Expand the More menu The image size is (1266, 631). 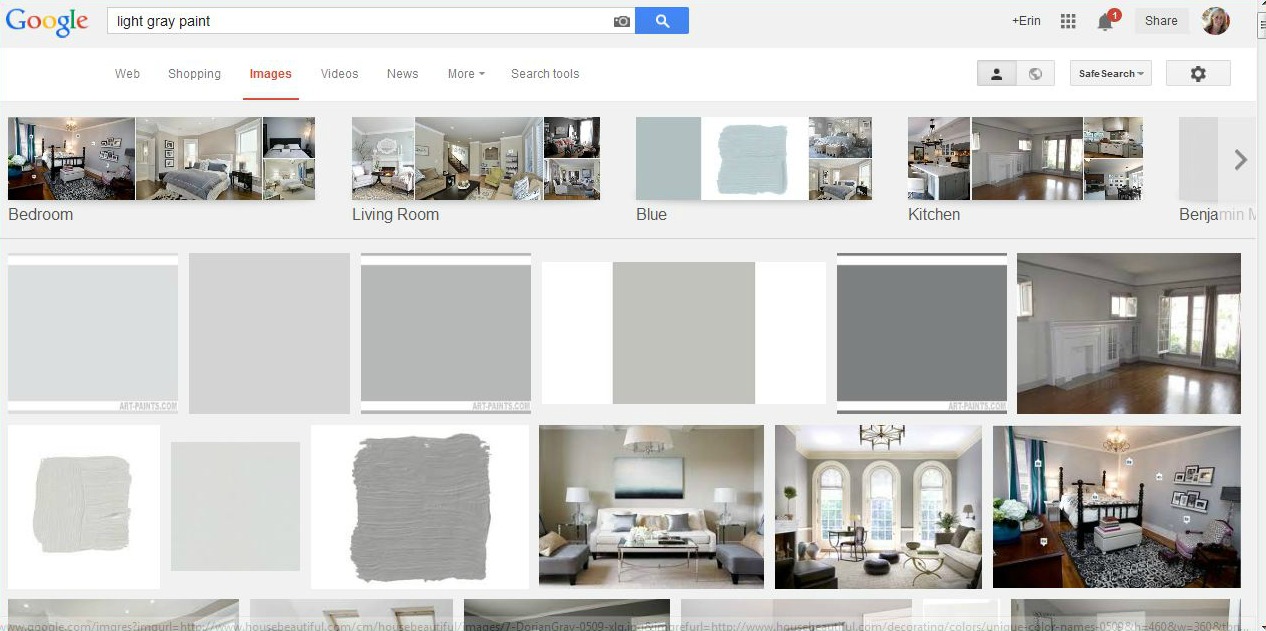click(x=465, y=73)
